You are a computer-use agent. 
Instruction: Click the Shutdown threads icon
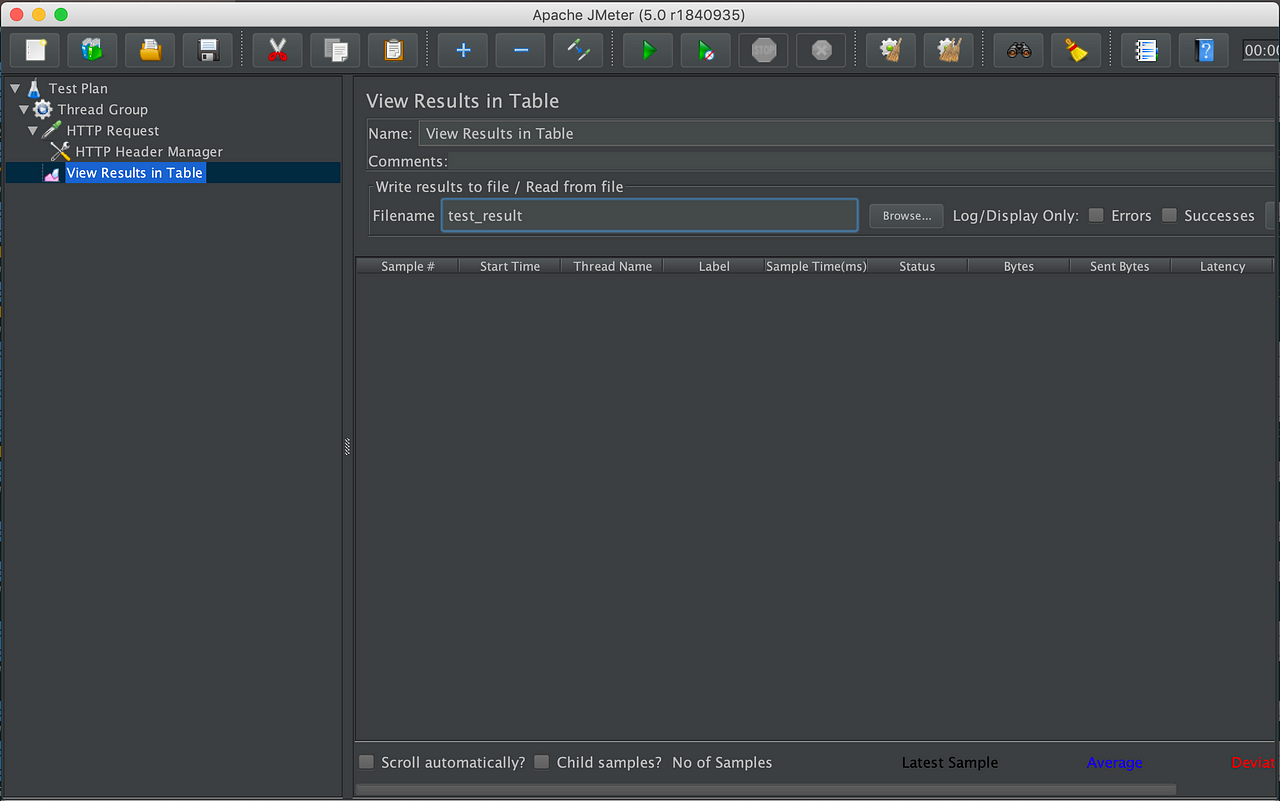point(821,49)
